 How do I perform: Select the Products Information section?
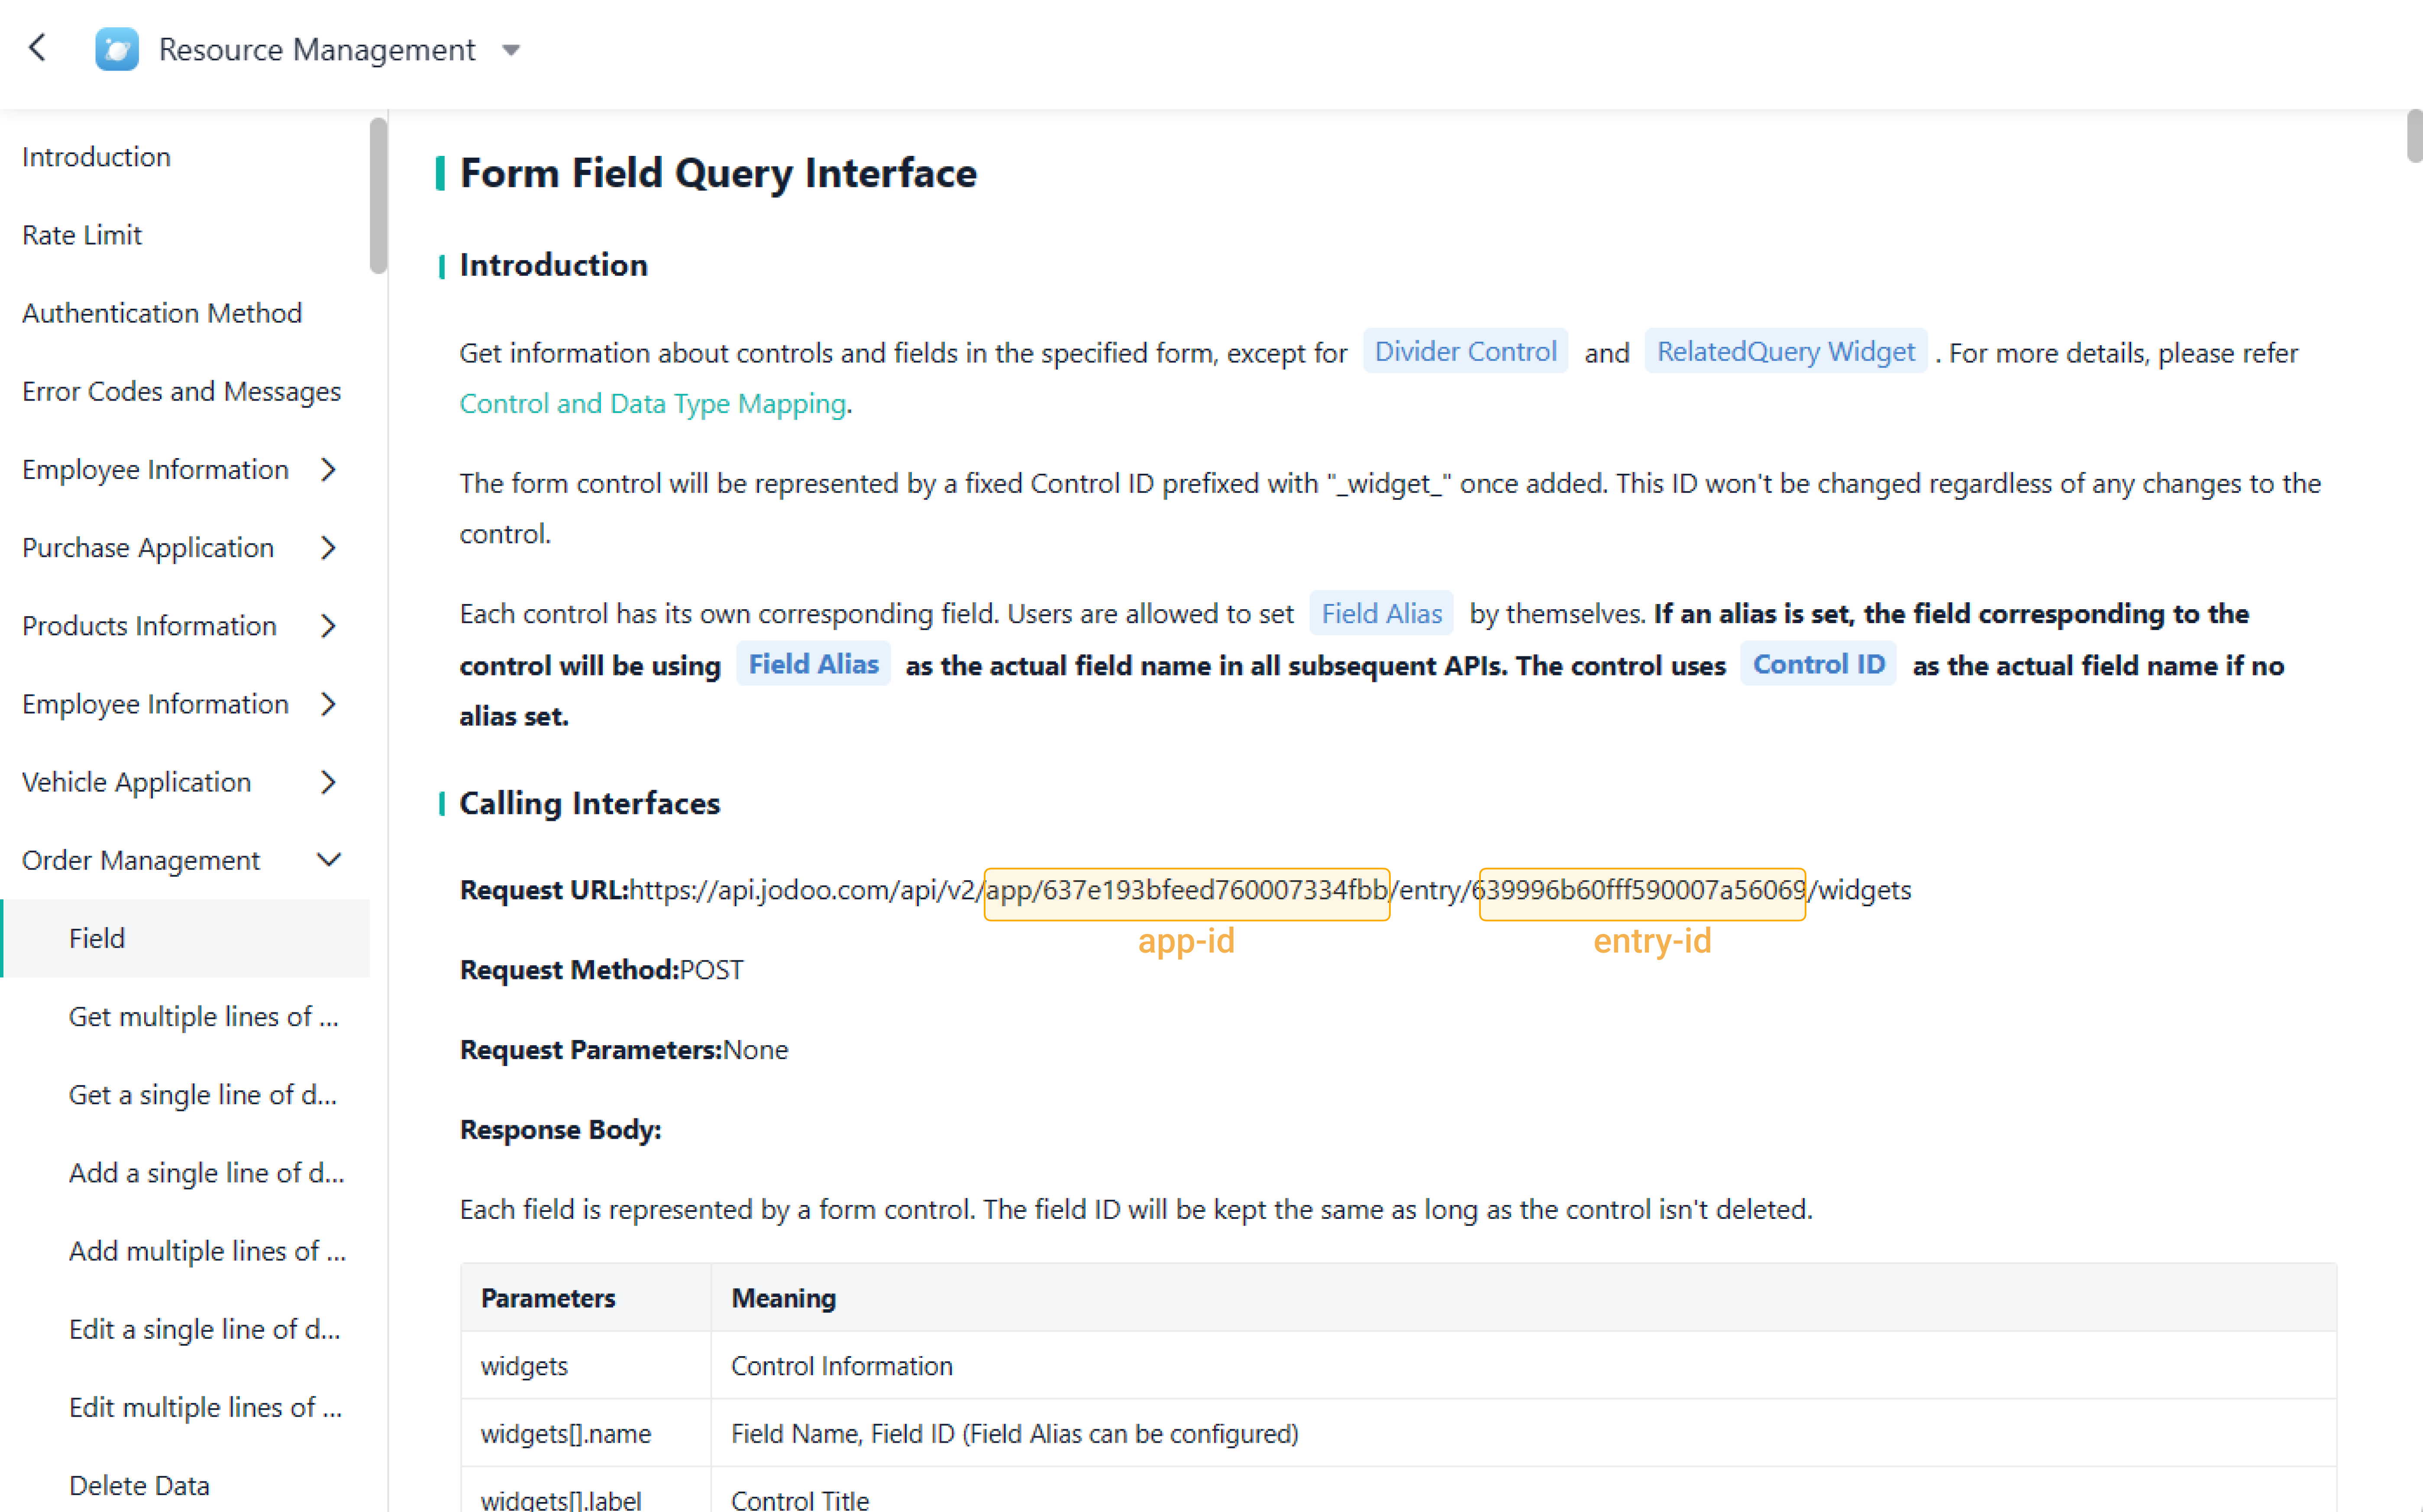pyautogui.click(x=149, y=626)
